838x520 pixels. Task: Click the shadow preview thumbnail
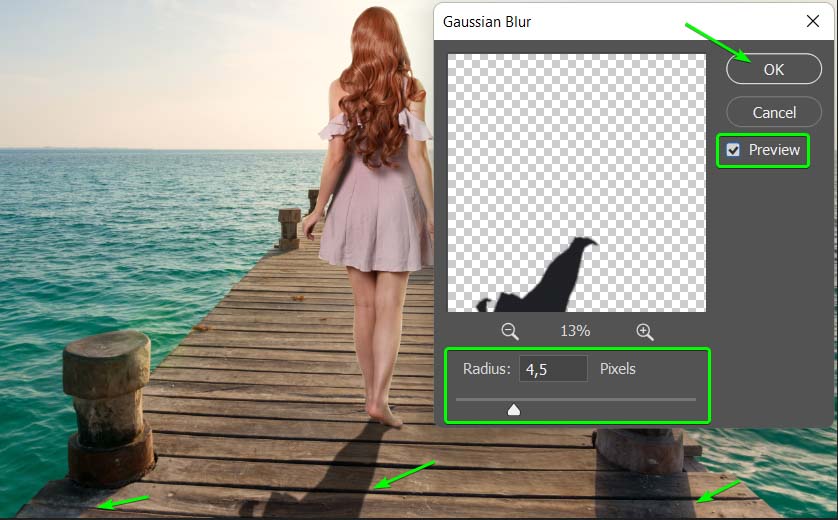(x=577, y=183)
